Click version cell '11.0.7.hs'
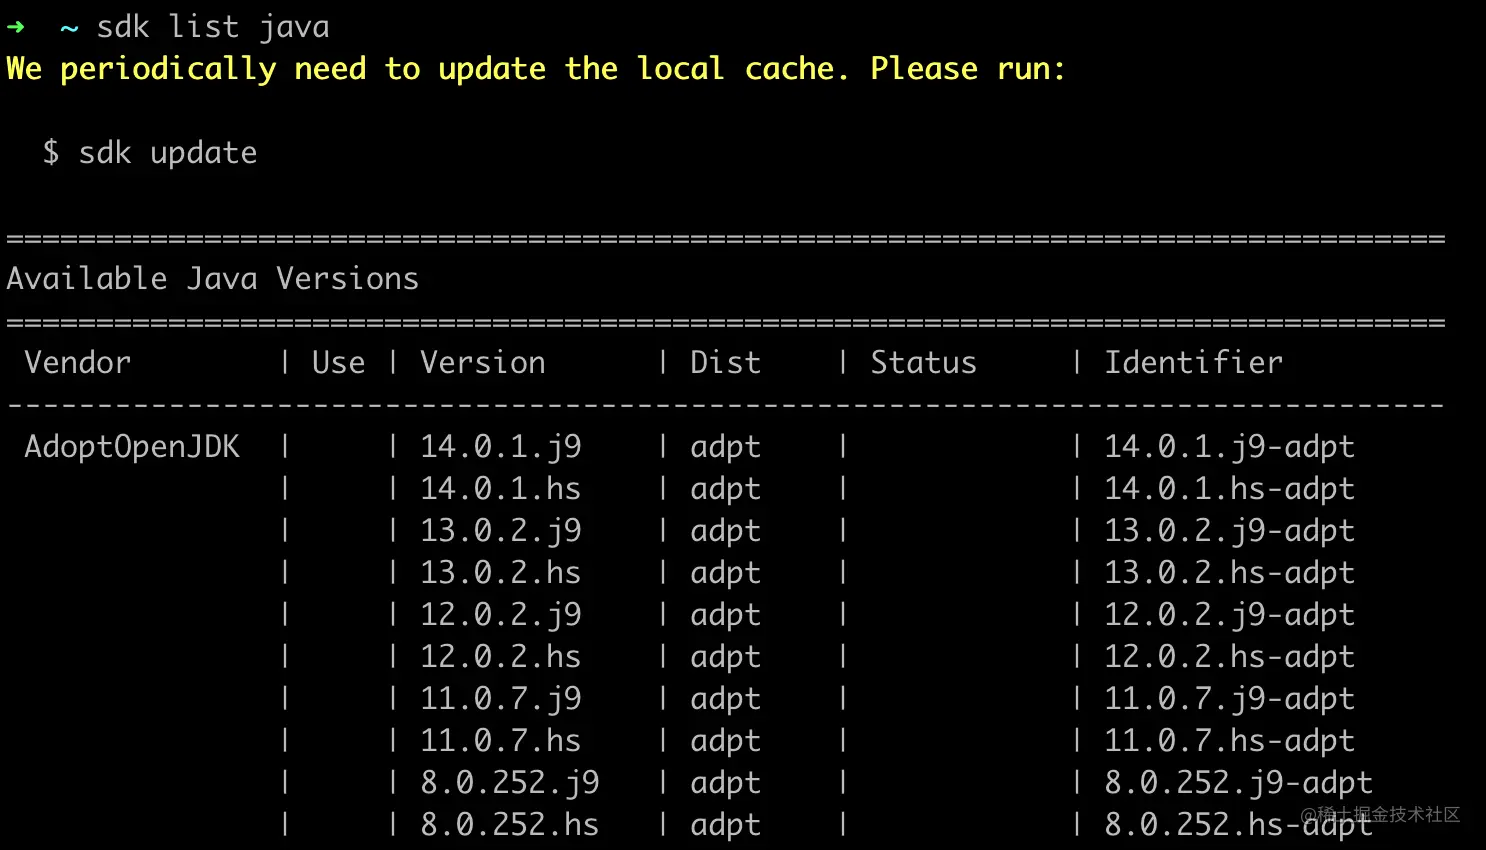Image resolution: width=1486 pixels, height=850 pixels. [x=501, y=740]
